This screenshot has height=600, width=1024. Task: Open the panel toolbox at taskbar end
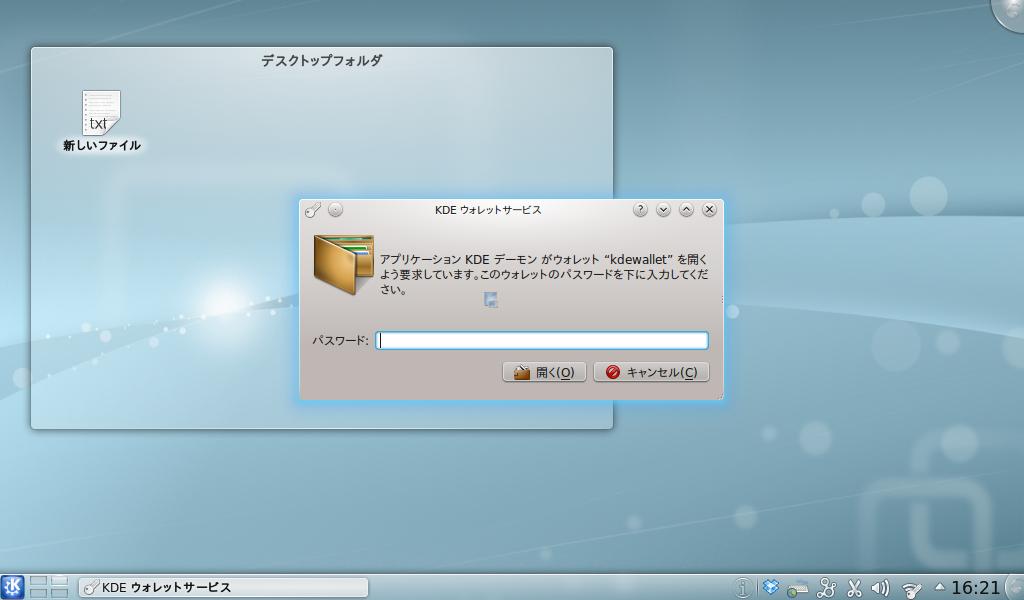tap(1015, 588)
